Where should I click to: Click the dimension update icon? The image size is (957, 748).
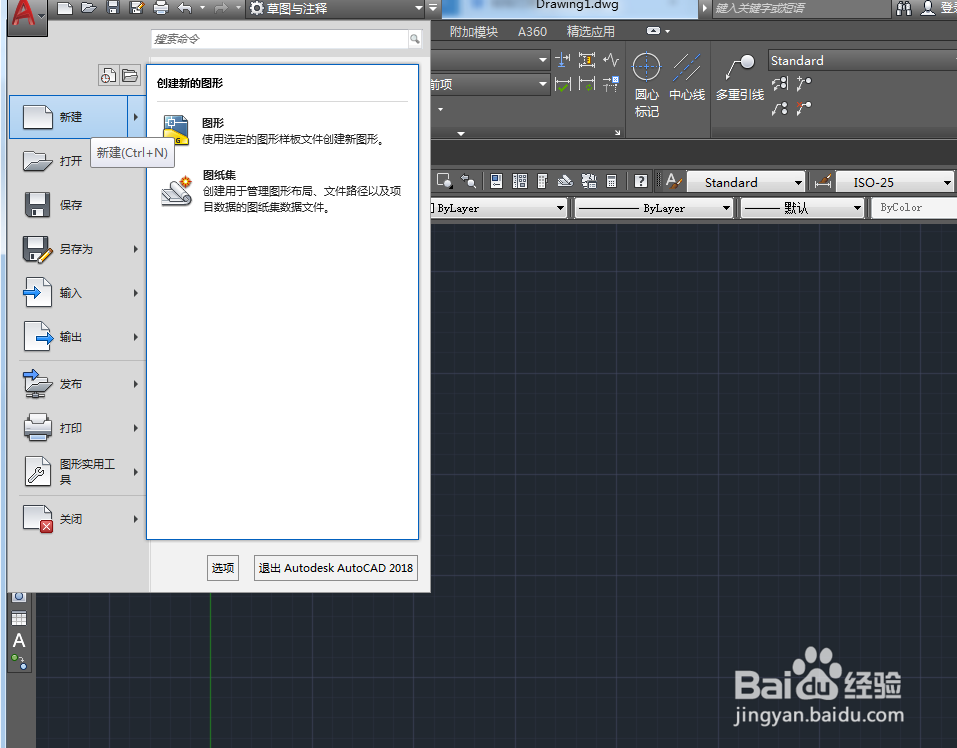[x=587, y=84]
